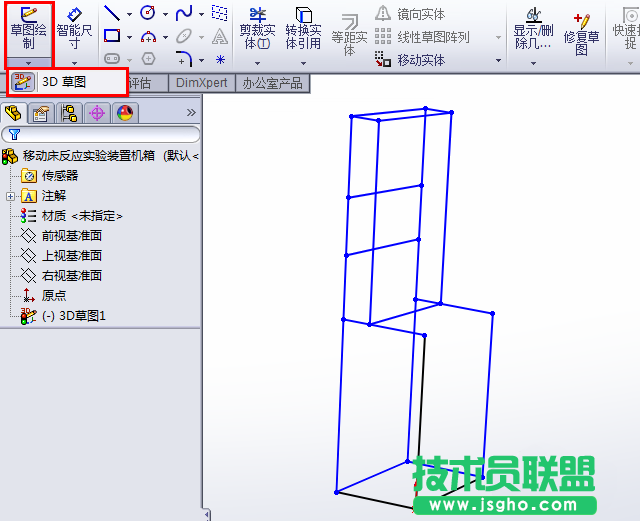640x521 pixels.
Task: Open the DisplayManager color ball tab
Action: pyautogui.click(x=125, y=114)
